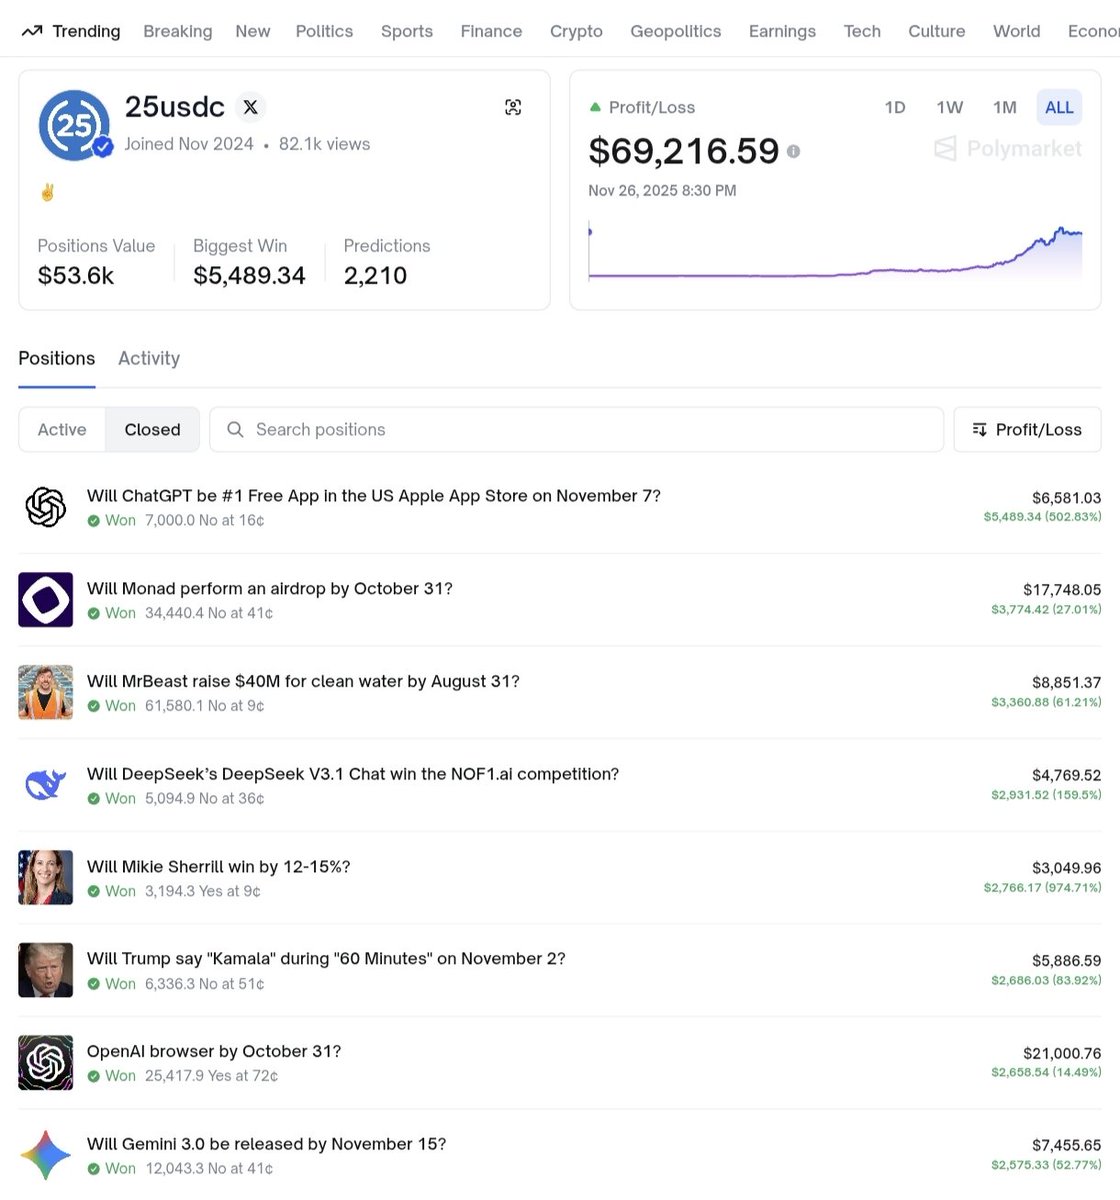Open the Activity tab
1120x1200 pixels.
[x=149, y=358]
